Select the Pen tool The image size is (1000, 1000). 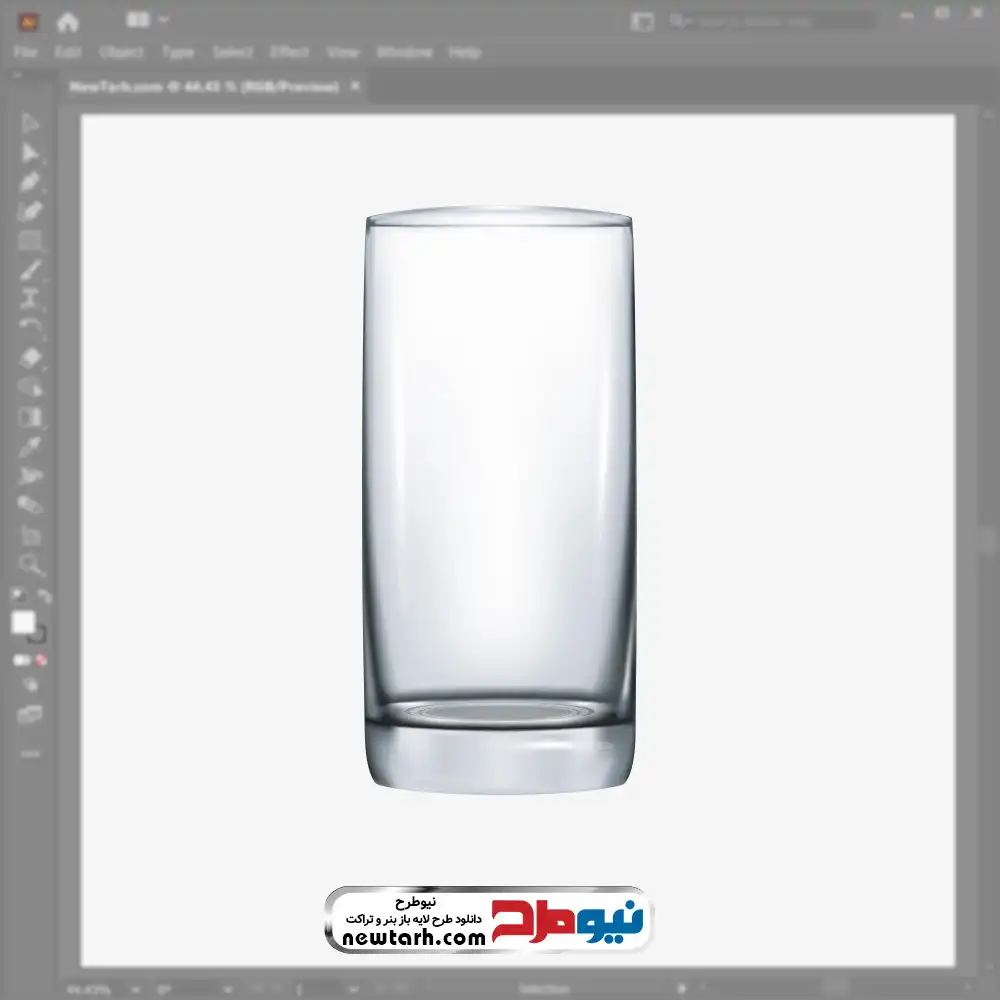tap(30, 182)
